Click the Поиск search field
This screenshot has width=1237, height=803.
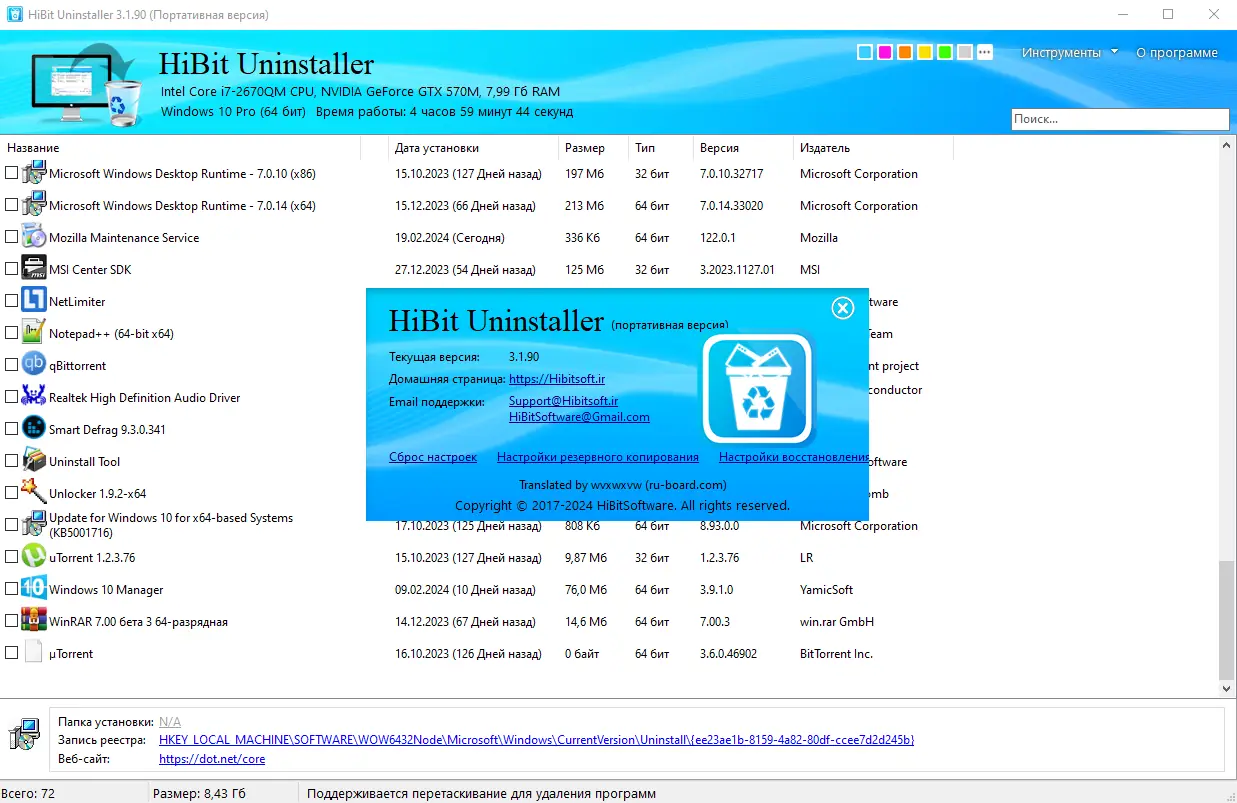[x=1120, y=119]
